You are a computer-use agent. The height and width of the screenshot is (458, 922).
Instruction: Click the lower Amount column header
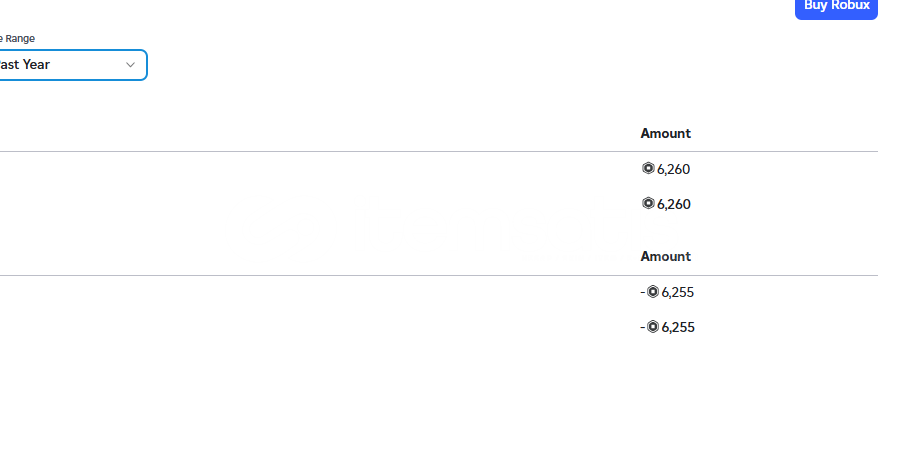click(666, 256)
